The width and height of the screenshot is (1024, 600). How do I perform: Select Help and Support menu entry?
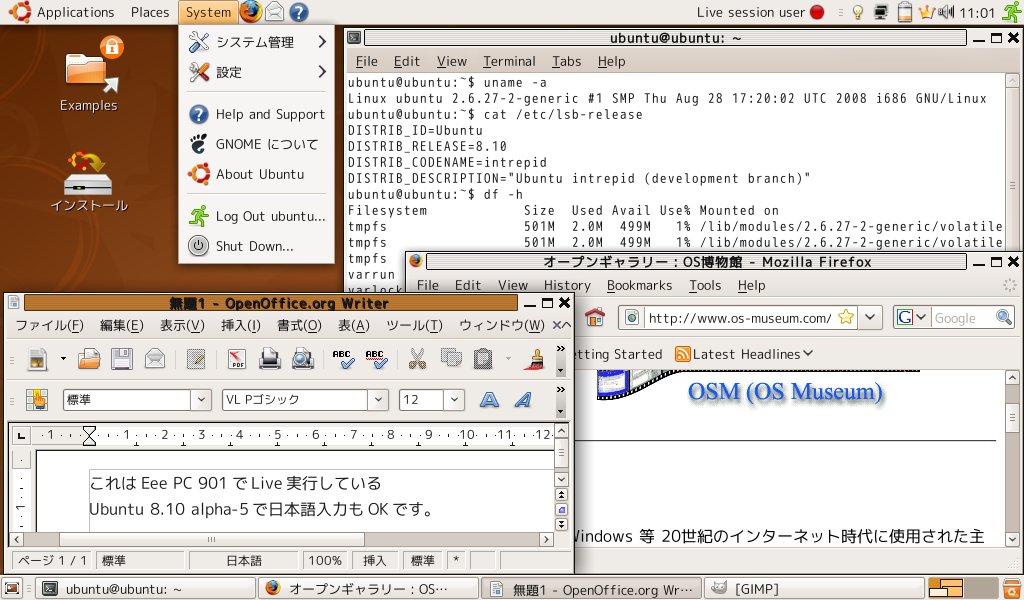pos(257,114)
